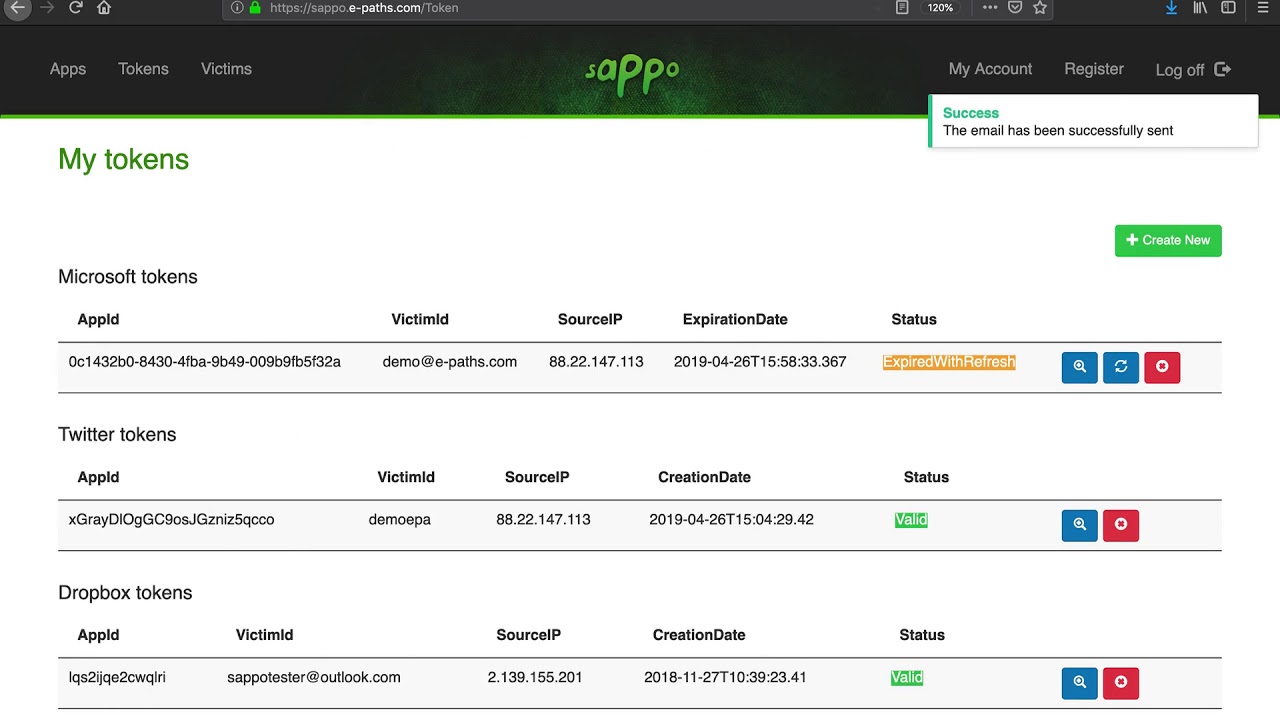Open the downloads arrow icon
The height and width of the screenshot is (720, 1280).
1171,7
